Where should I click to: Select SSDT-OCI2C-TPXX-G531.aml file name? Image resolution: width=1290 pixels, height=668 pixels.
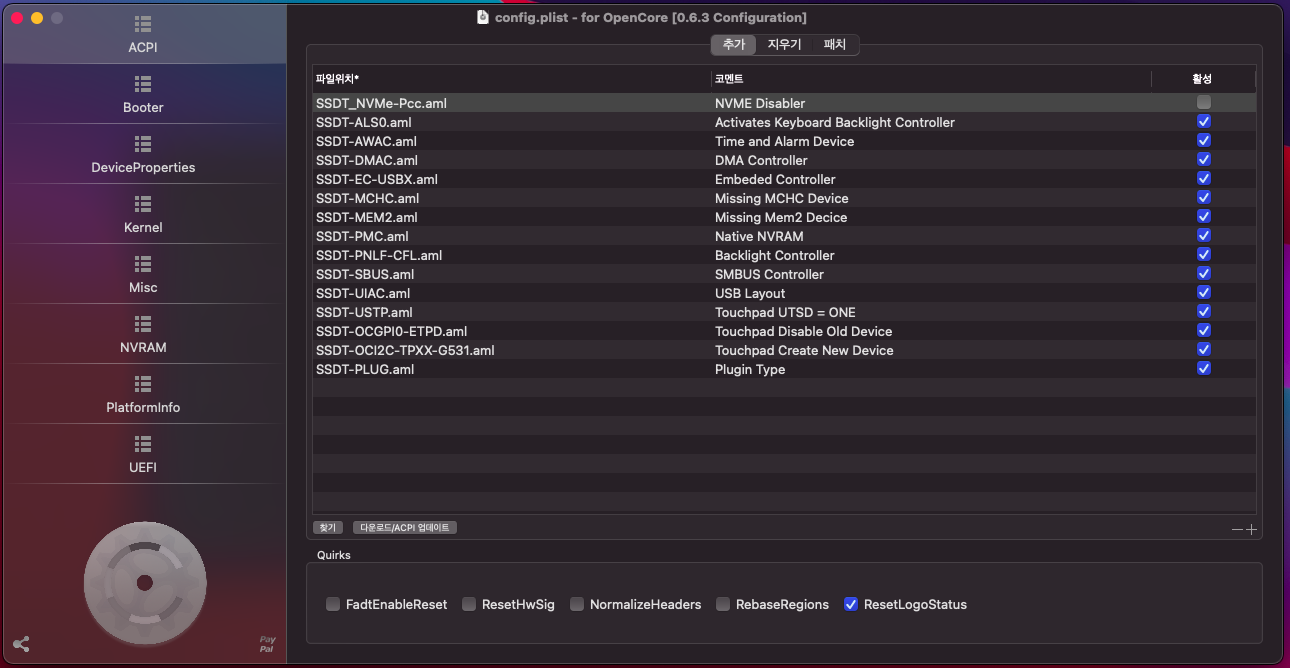(405, 350)
